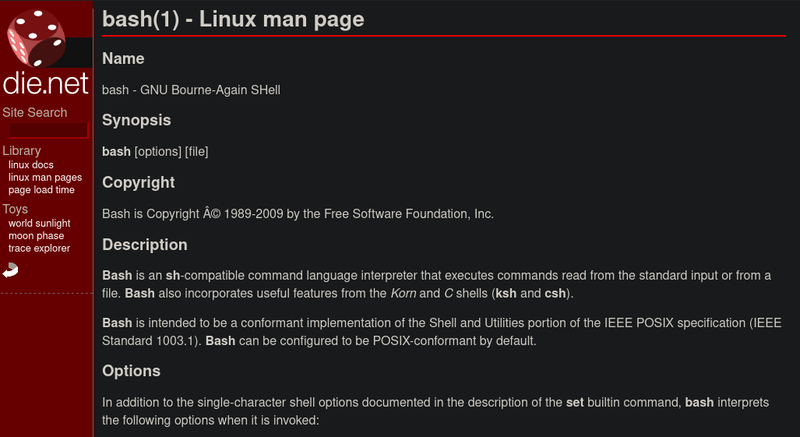The image size is (800, 437).
Task: Click the Synopsis section heading
Action: pyautogui.click(x=137, y=120)
